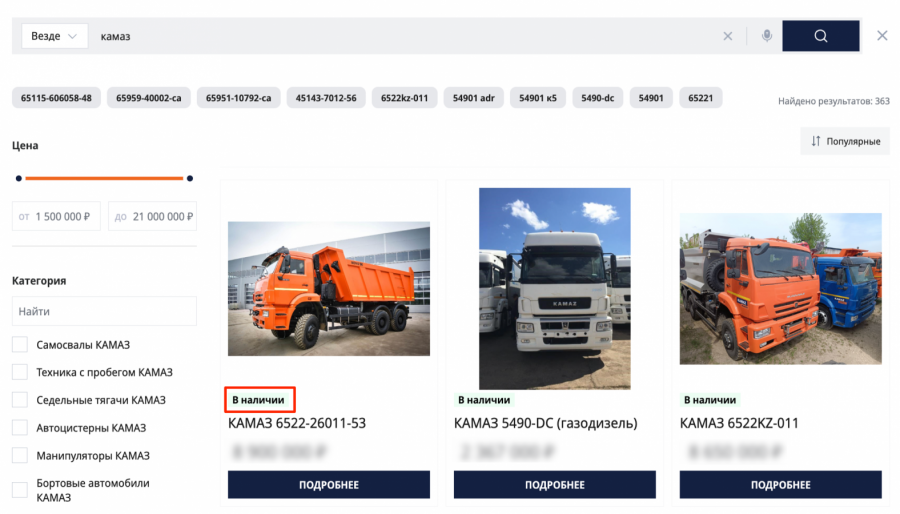Screen dimensions: 900x514
Task: Check the Техника с пробегом КАМАЗ category
Action: [20, 372]
